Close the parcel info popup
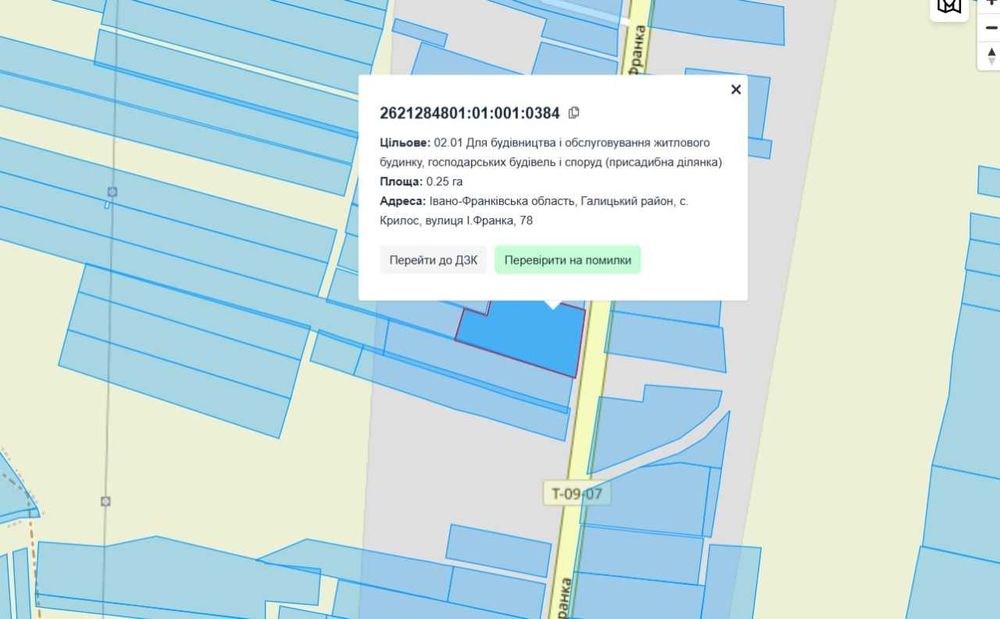This screenshot has width=1000, height=619. (735, 89)
